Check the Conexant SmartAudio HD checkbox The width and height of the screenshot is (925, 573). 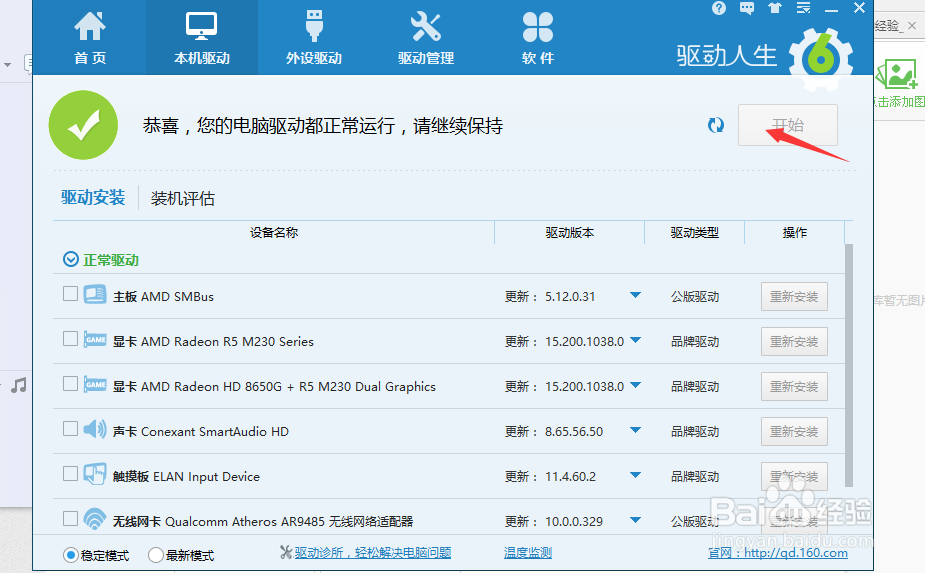70,428
